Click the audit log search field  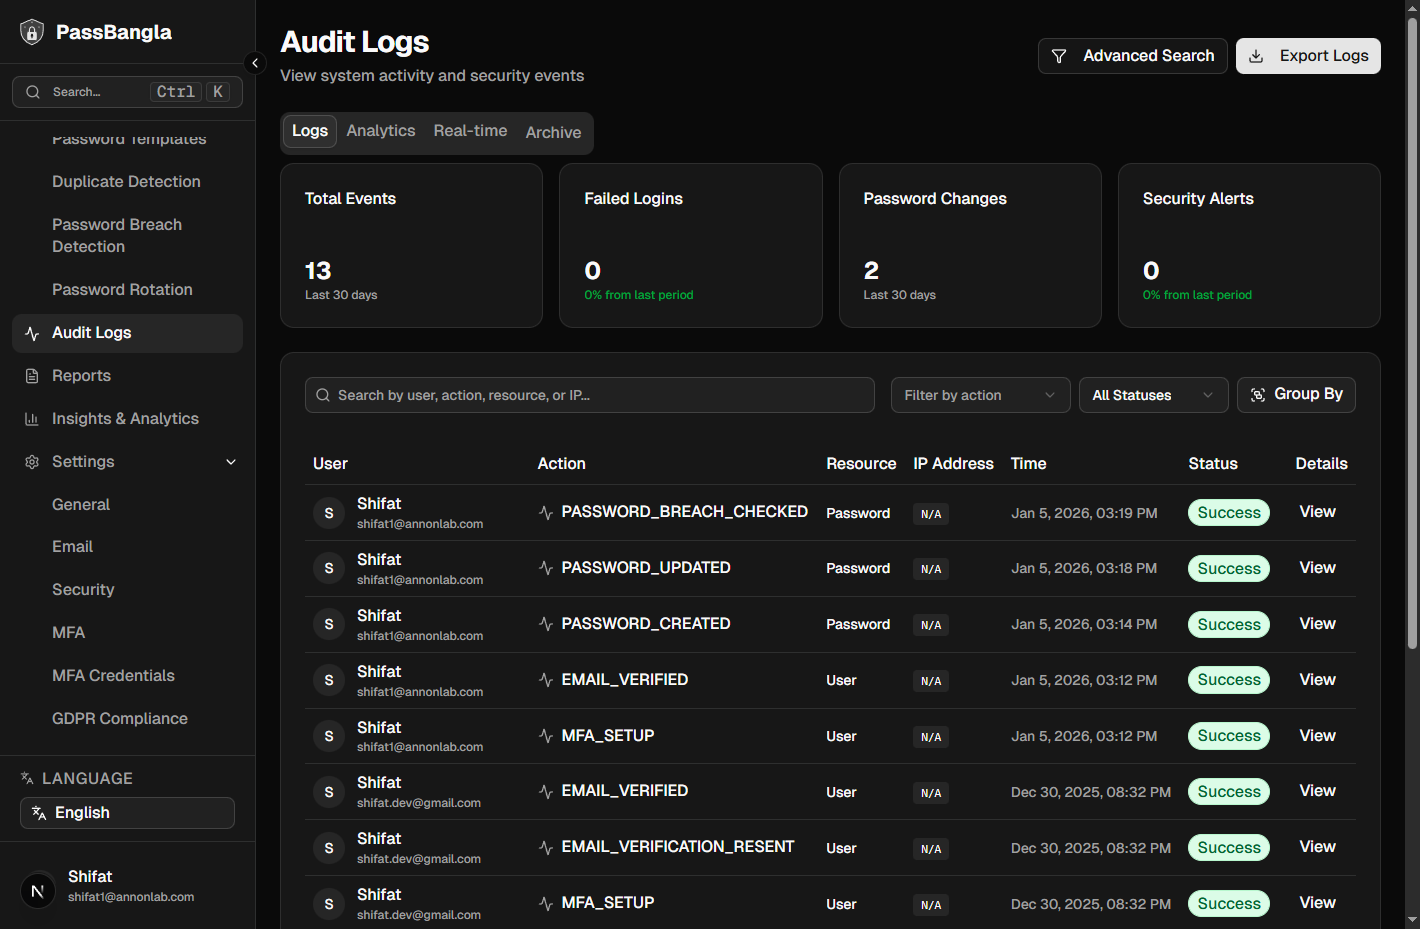(589, 395)
